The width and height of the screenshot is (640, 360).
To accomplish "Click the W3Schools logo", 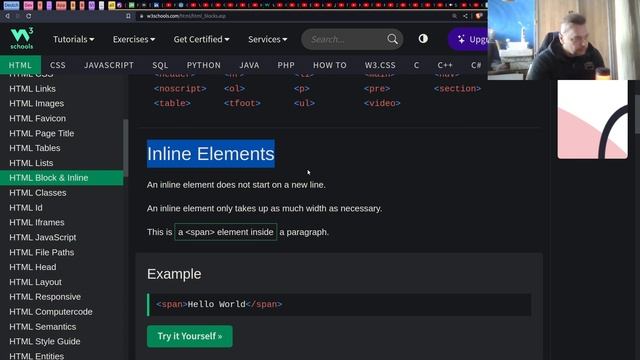I will (x=22, y=38).
